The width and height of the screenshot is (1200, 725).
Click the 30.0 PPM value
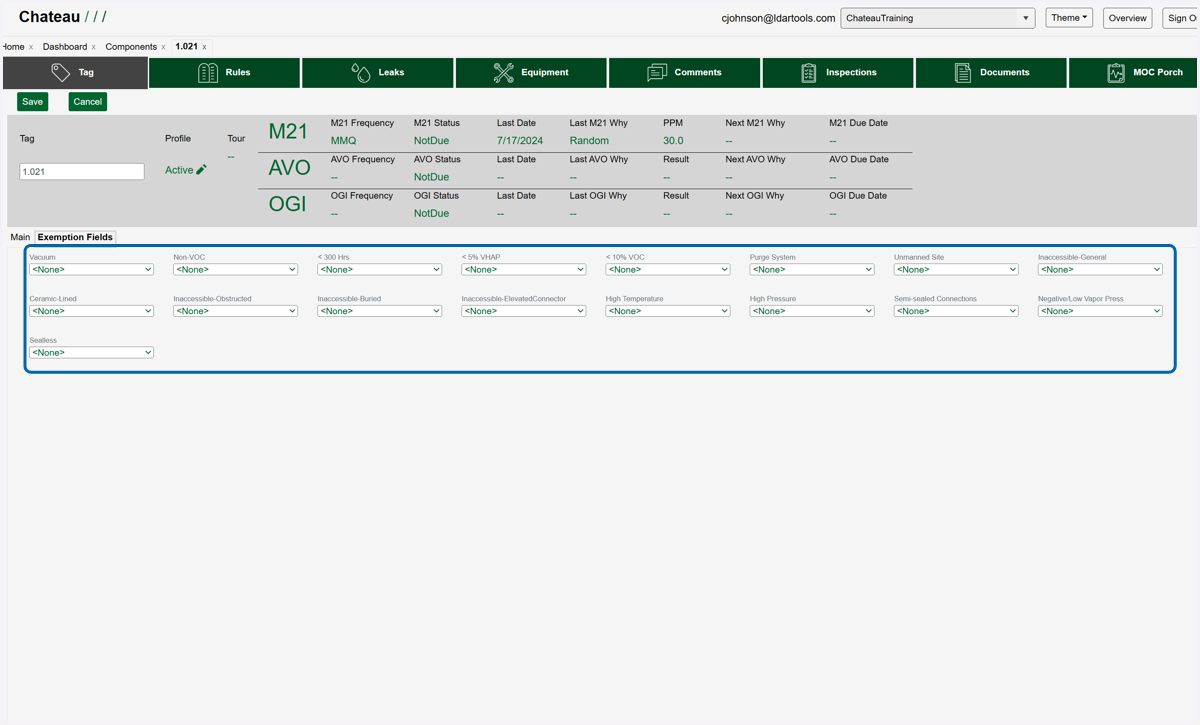673,141
